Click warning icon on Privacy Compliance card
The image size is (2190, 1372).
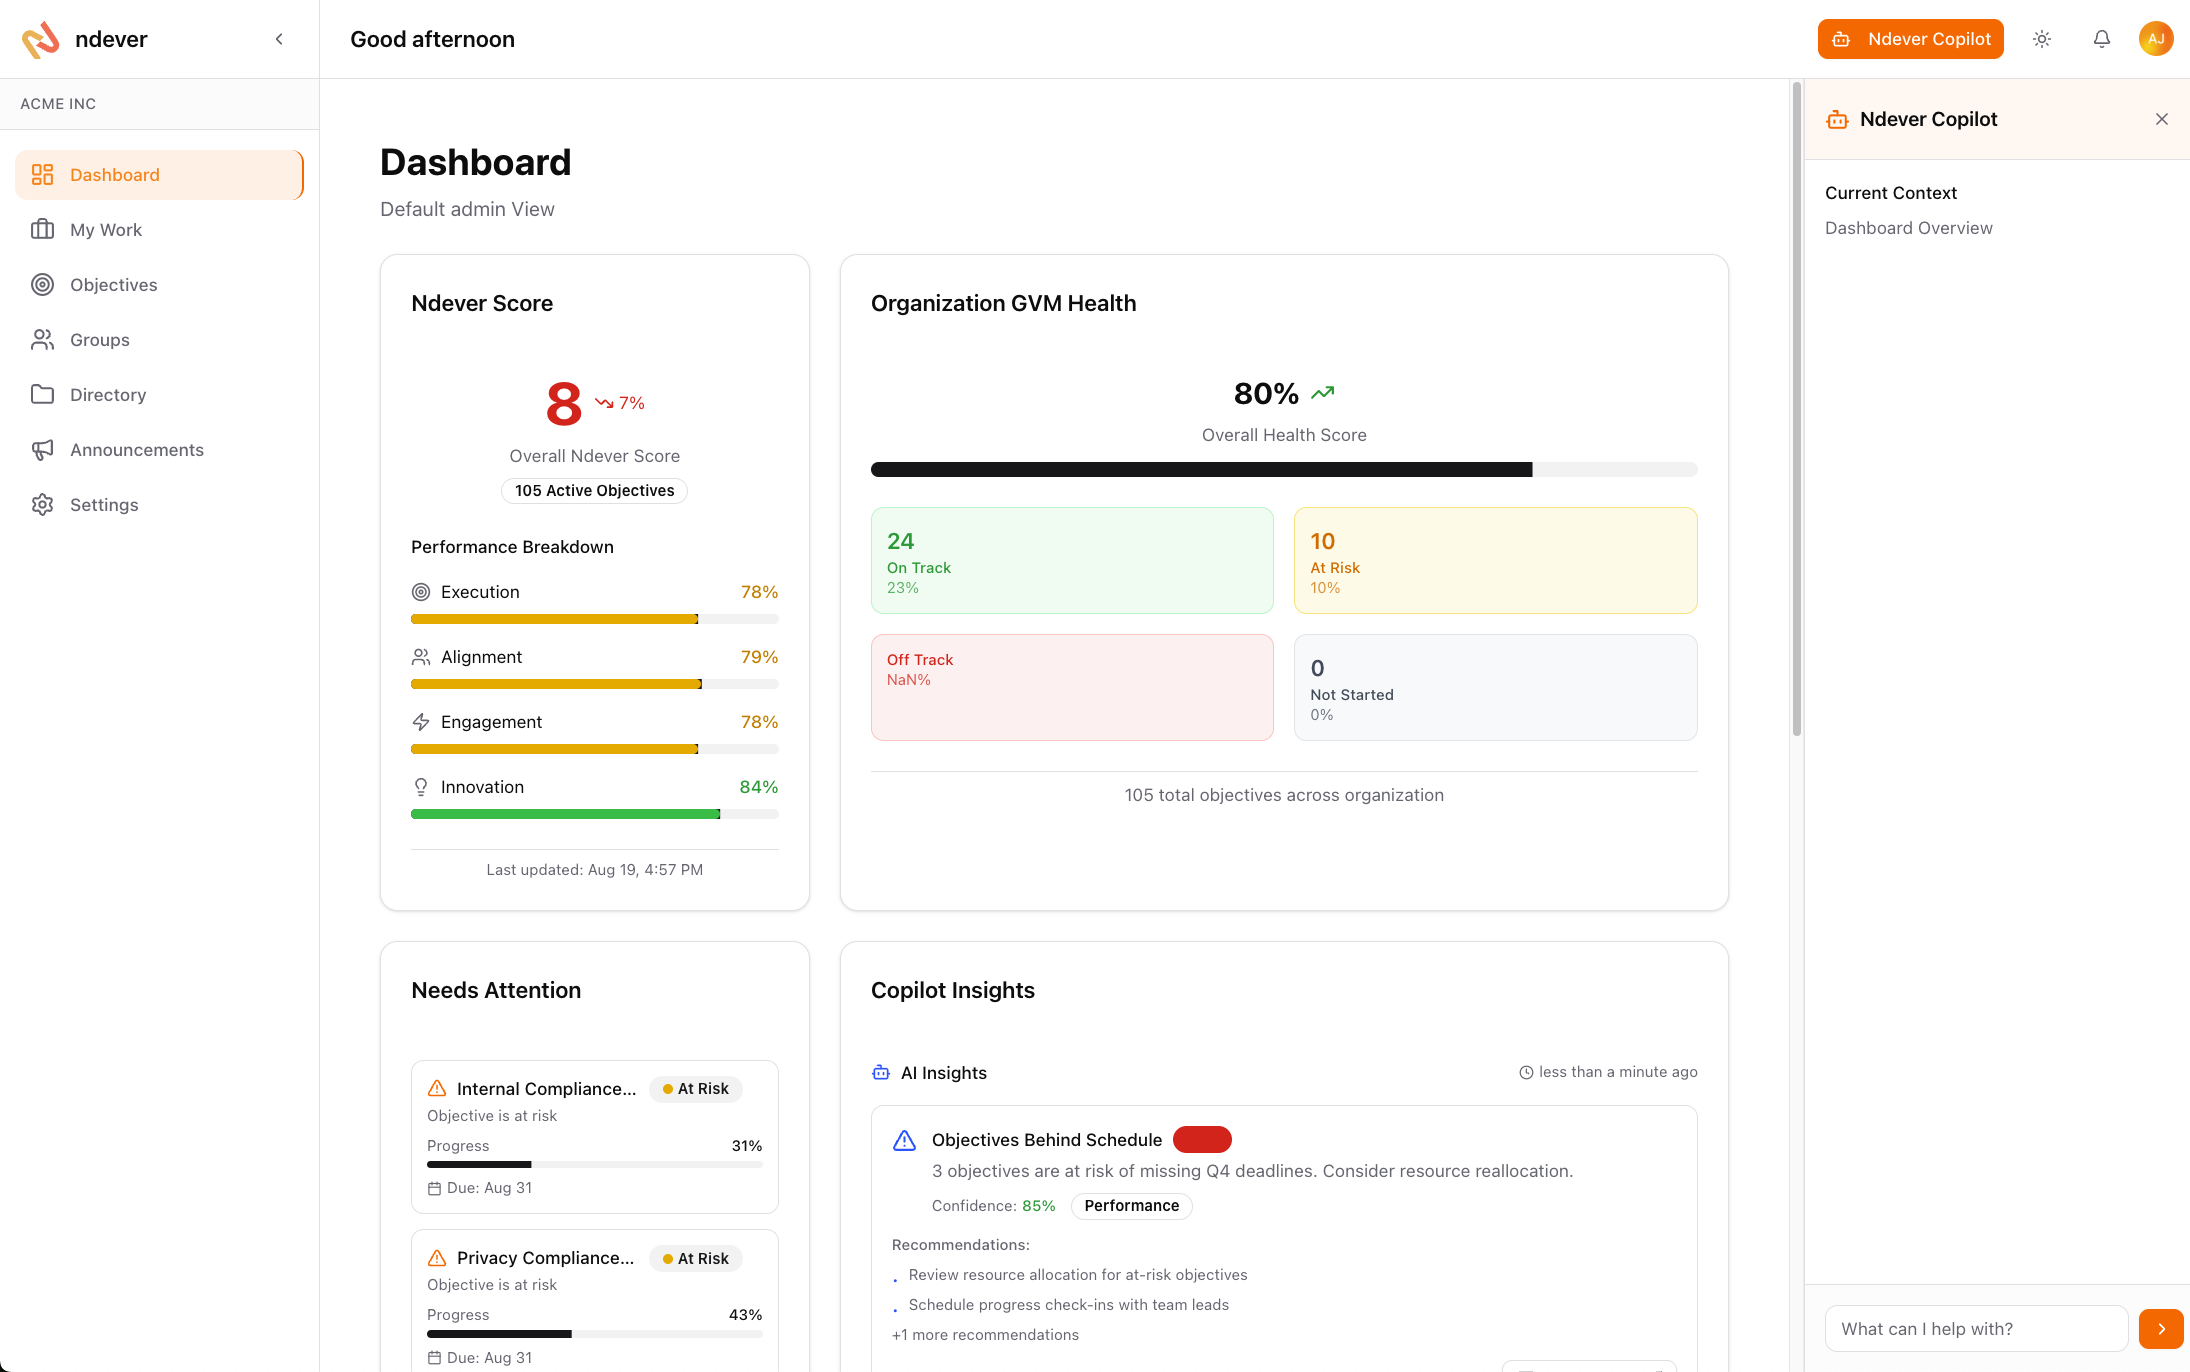(437, 1258)
